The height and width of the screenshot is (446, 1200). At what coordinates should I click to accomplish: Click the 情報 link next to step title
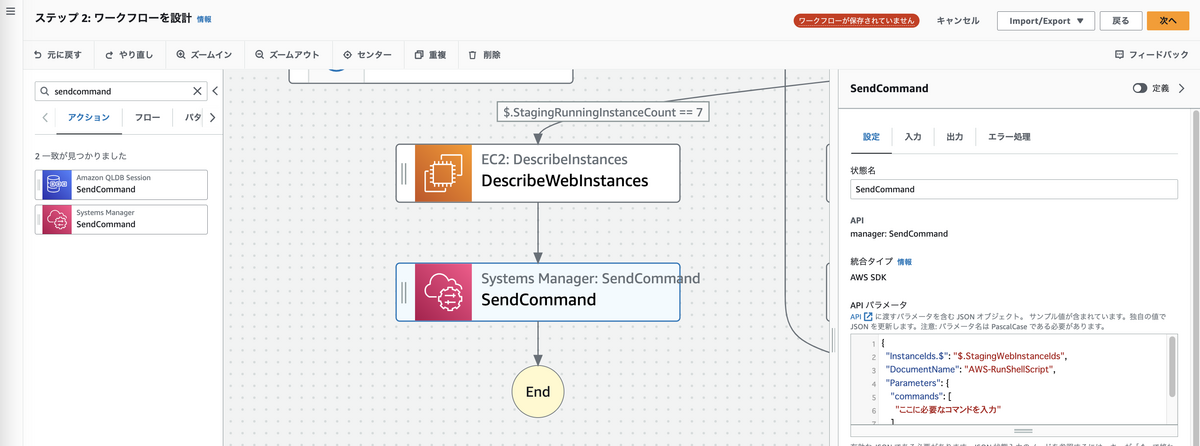click(204, 19)
